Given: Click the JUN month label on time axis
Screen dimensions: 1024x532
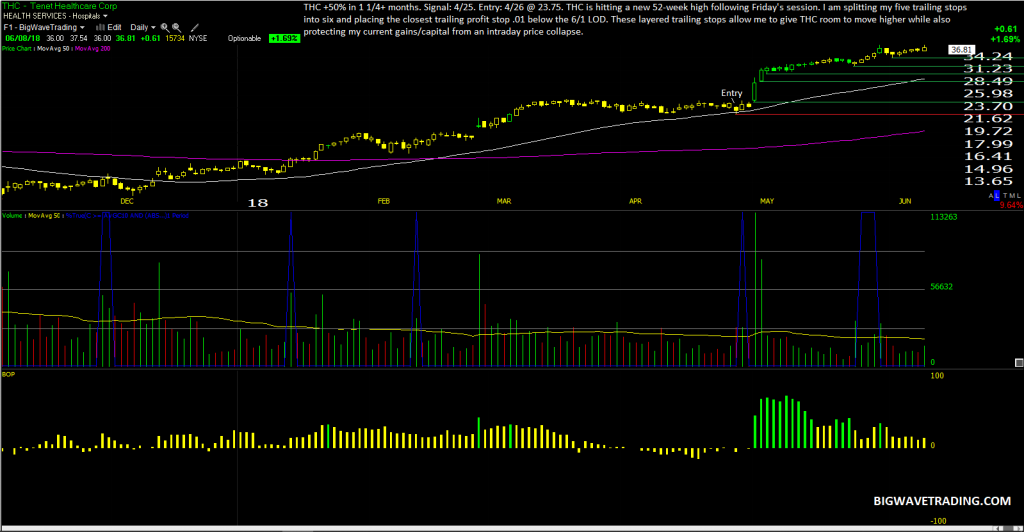Looking at the screenshot, I should tap(904, 201).
